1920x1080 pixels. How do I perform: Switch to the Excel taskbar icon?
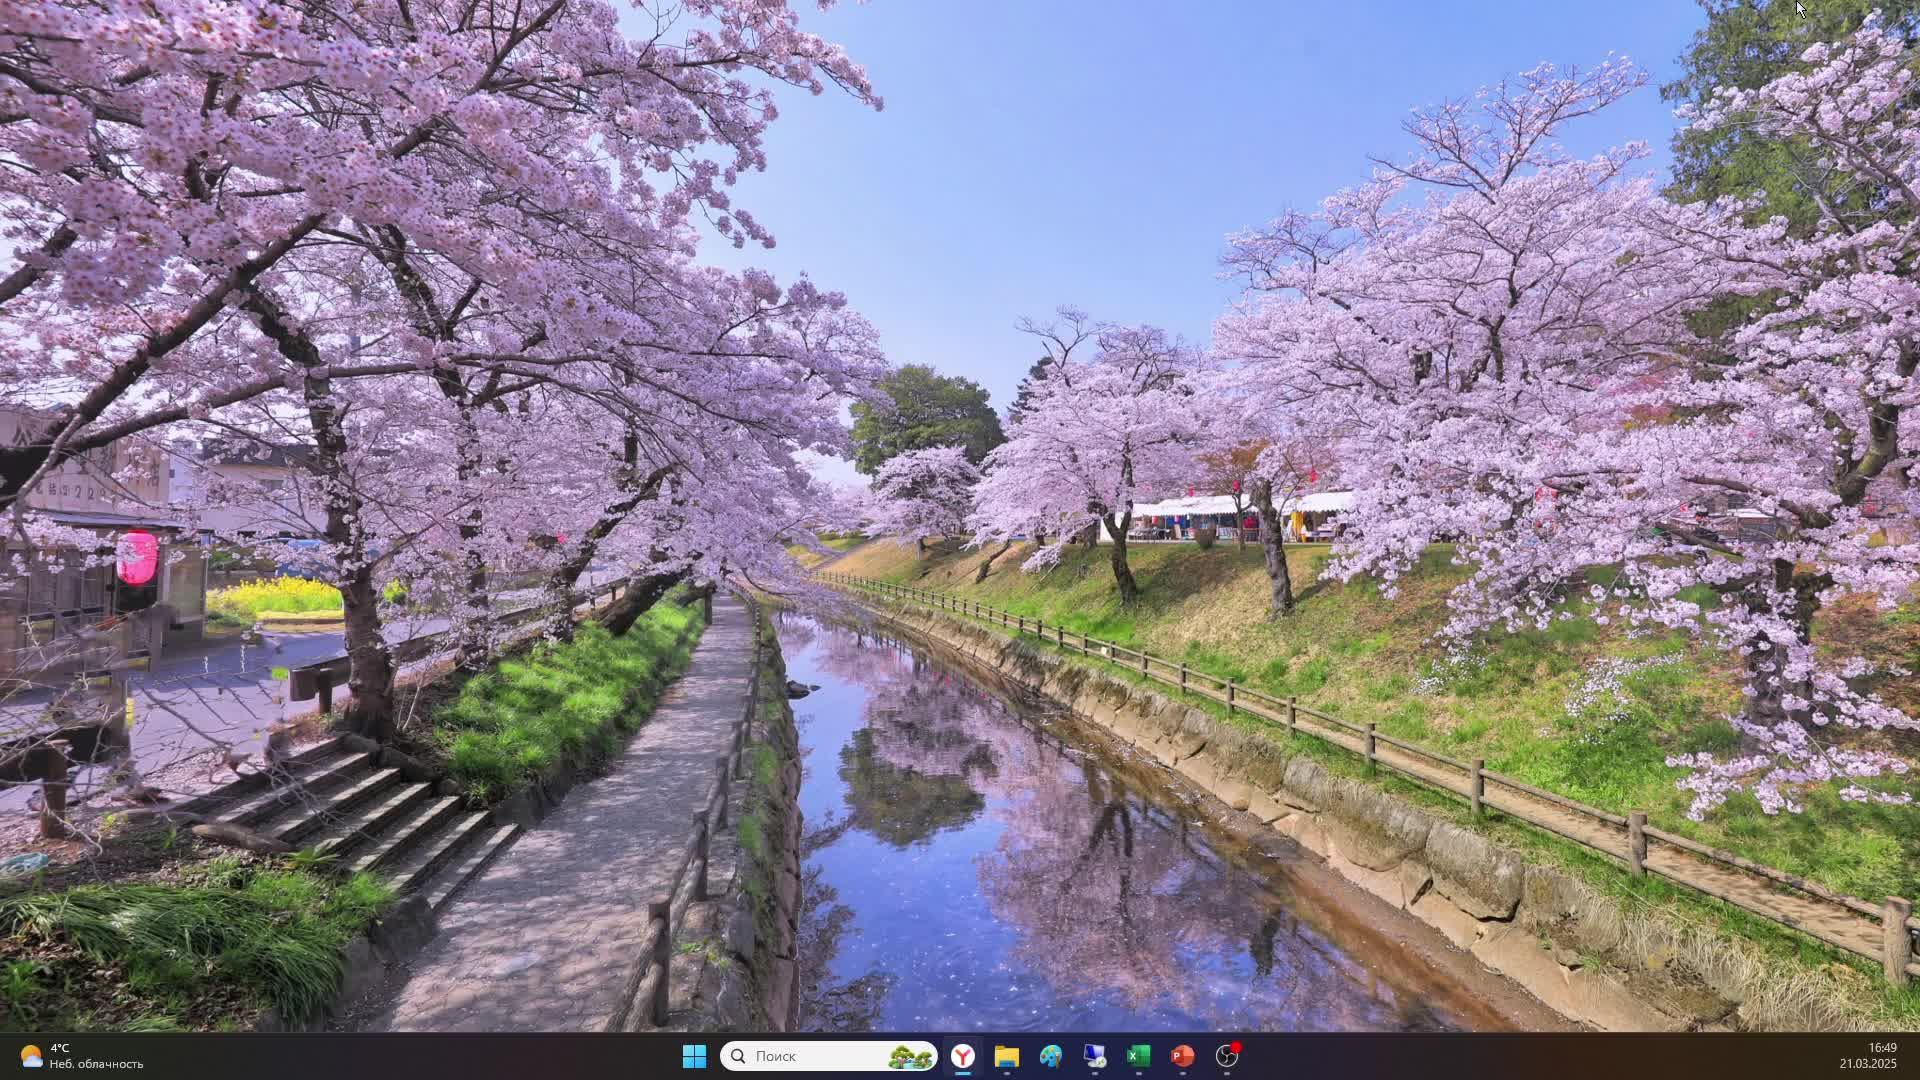(x=1138, y=1056)
